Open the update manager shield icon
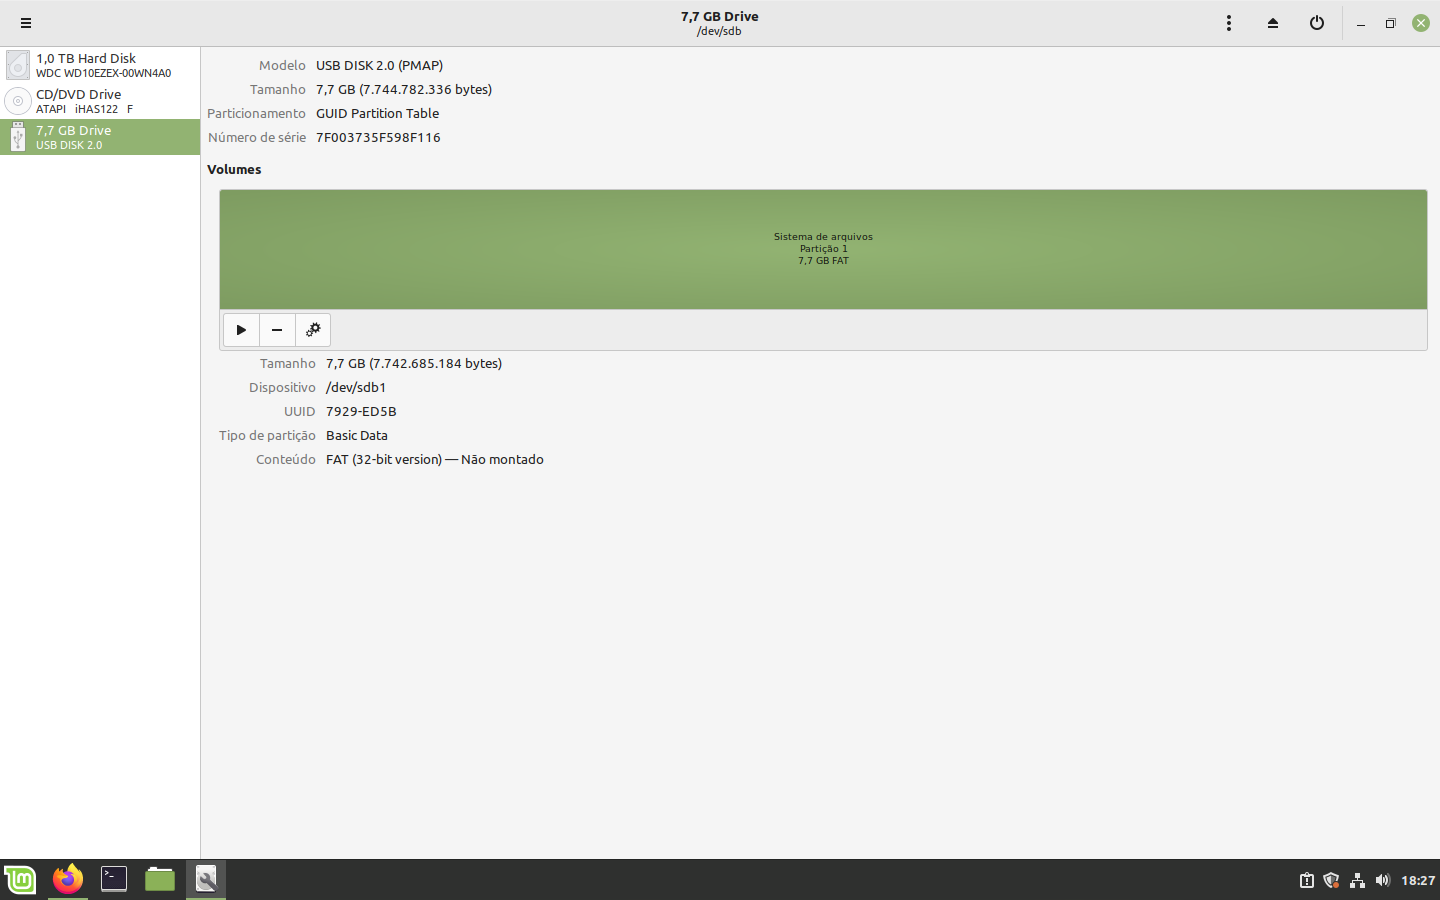The image size is (1440, 900). pos(1331,880)
